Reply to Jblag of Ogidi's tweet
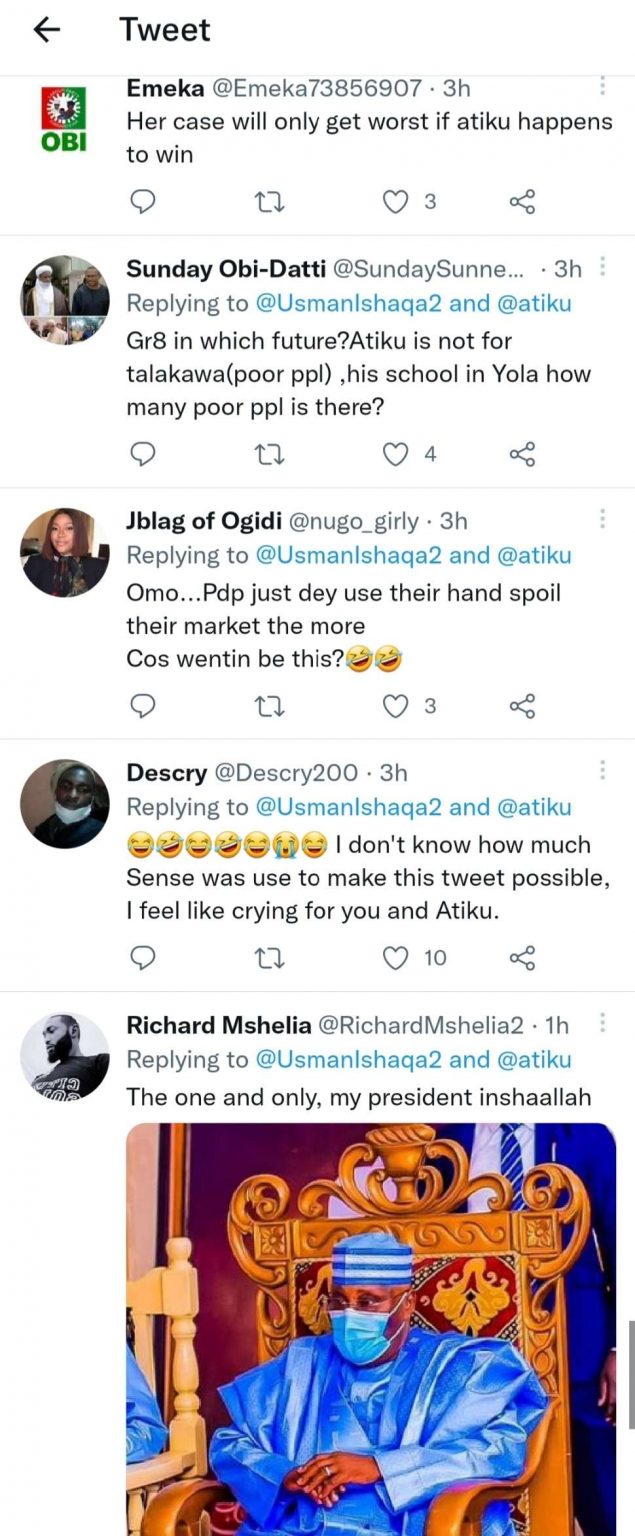Image resolution: width=635 pixels, height=1536 pixels. tap(144, 706)
